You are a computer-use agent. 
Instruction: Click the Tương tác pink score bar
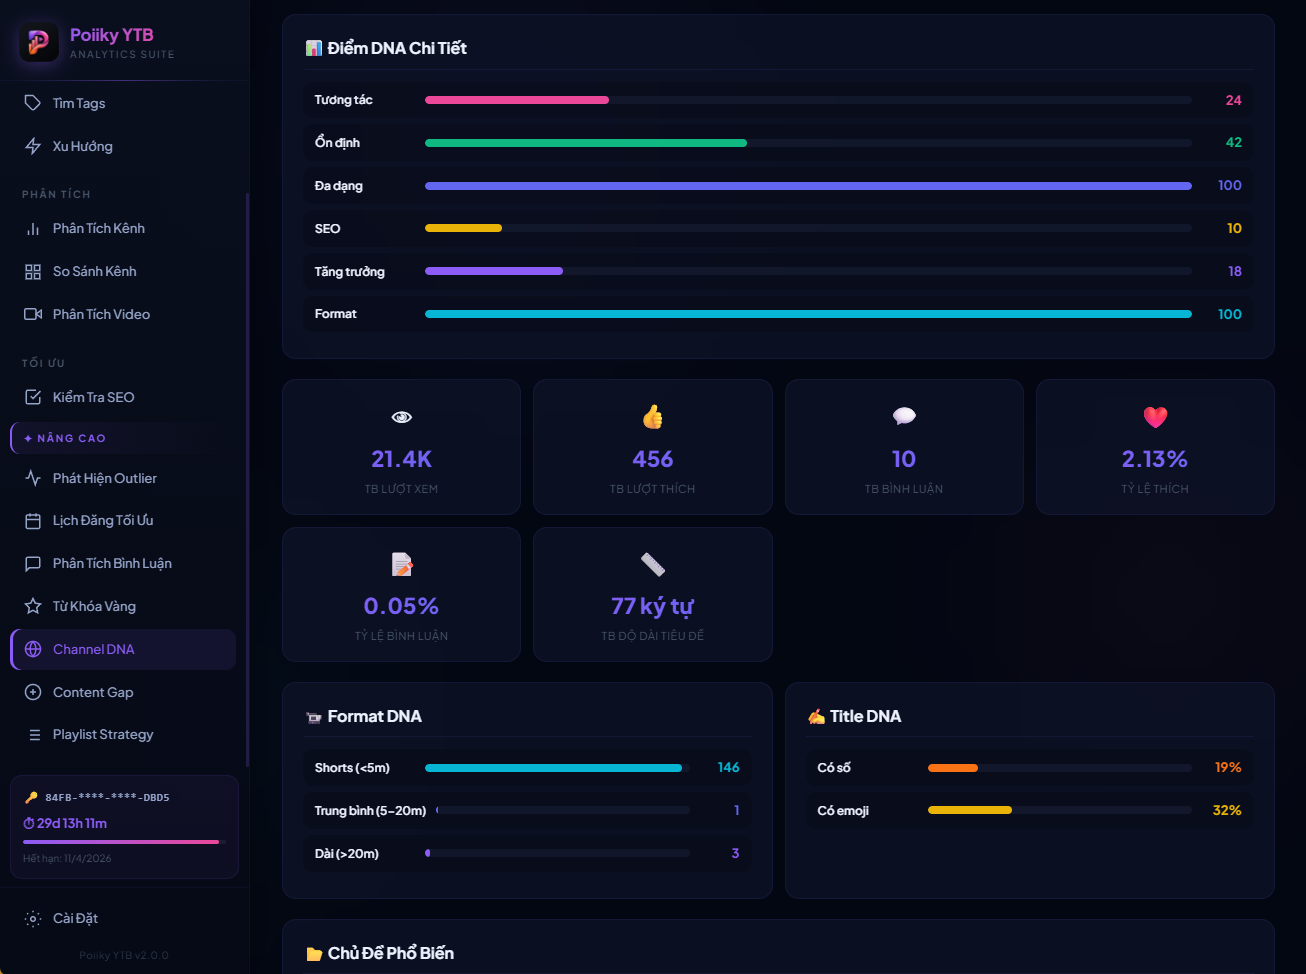click(516, 100)
